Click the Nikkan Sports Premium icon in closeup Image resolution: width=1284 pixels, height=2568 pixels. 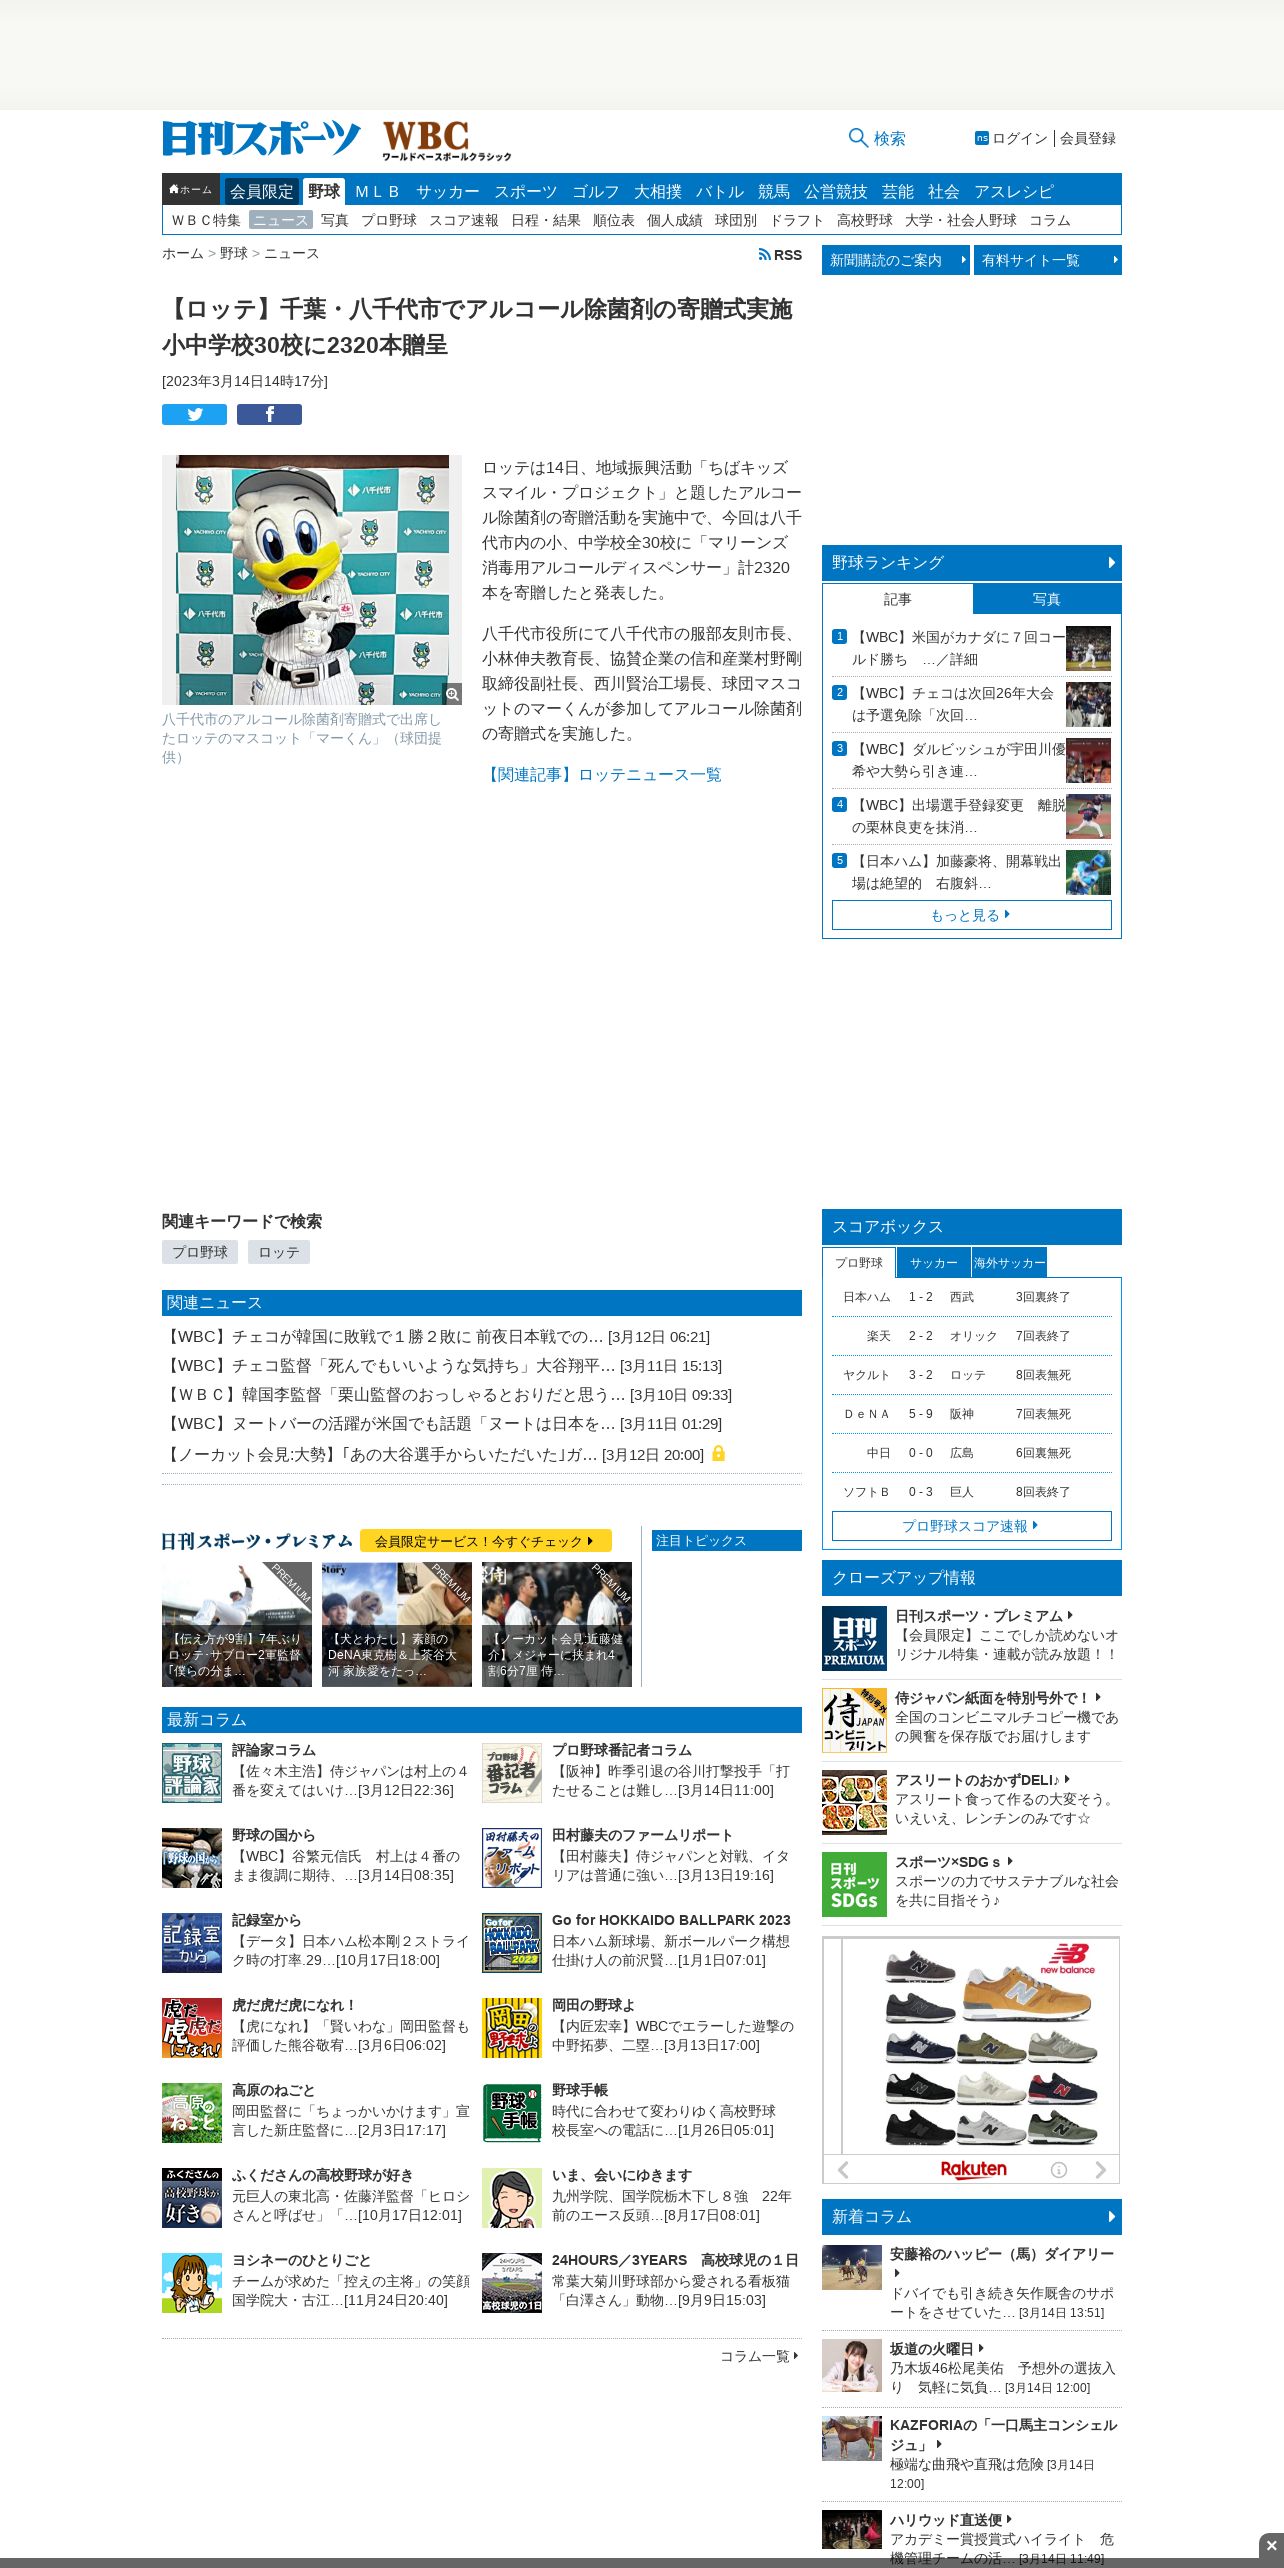click(x=854, y=1638)
